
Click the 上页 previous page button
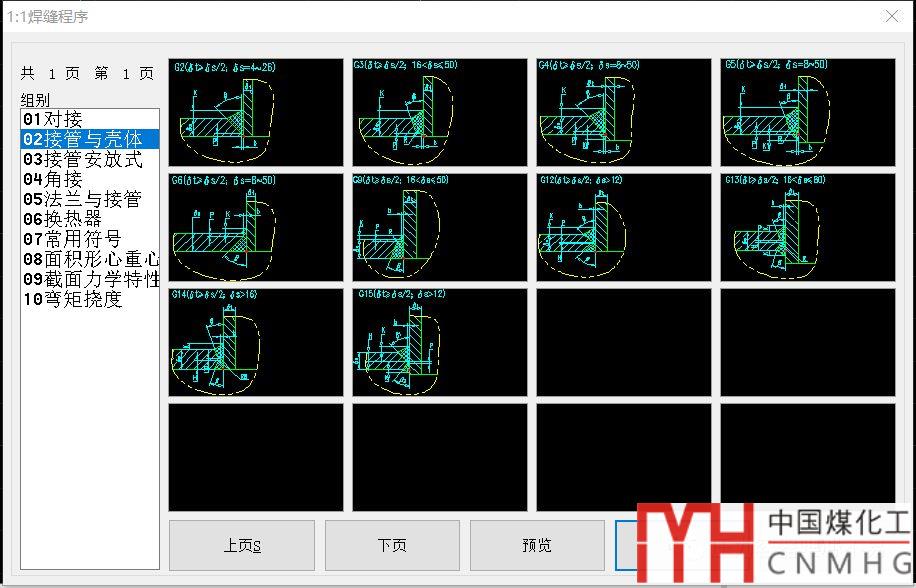(241, 545)
